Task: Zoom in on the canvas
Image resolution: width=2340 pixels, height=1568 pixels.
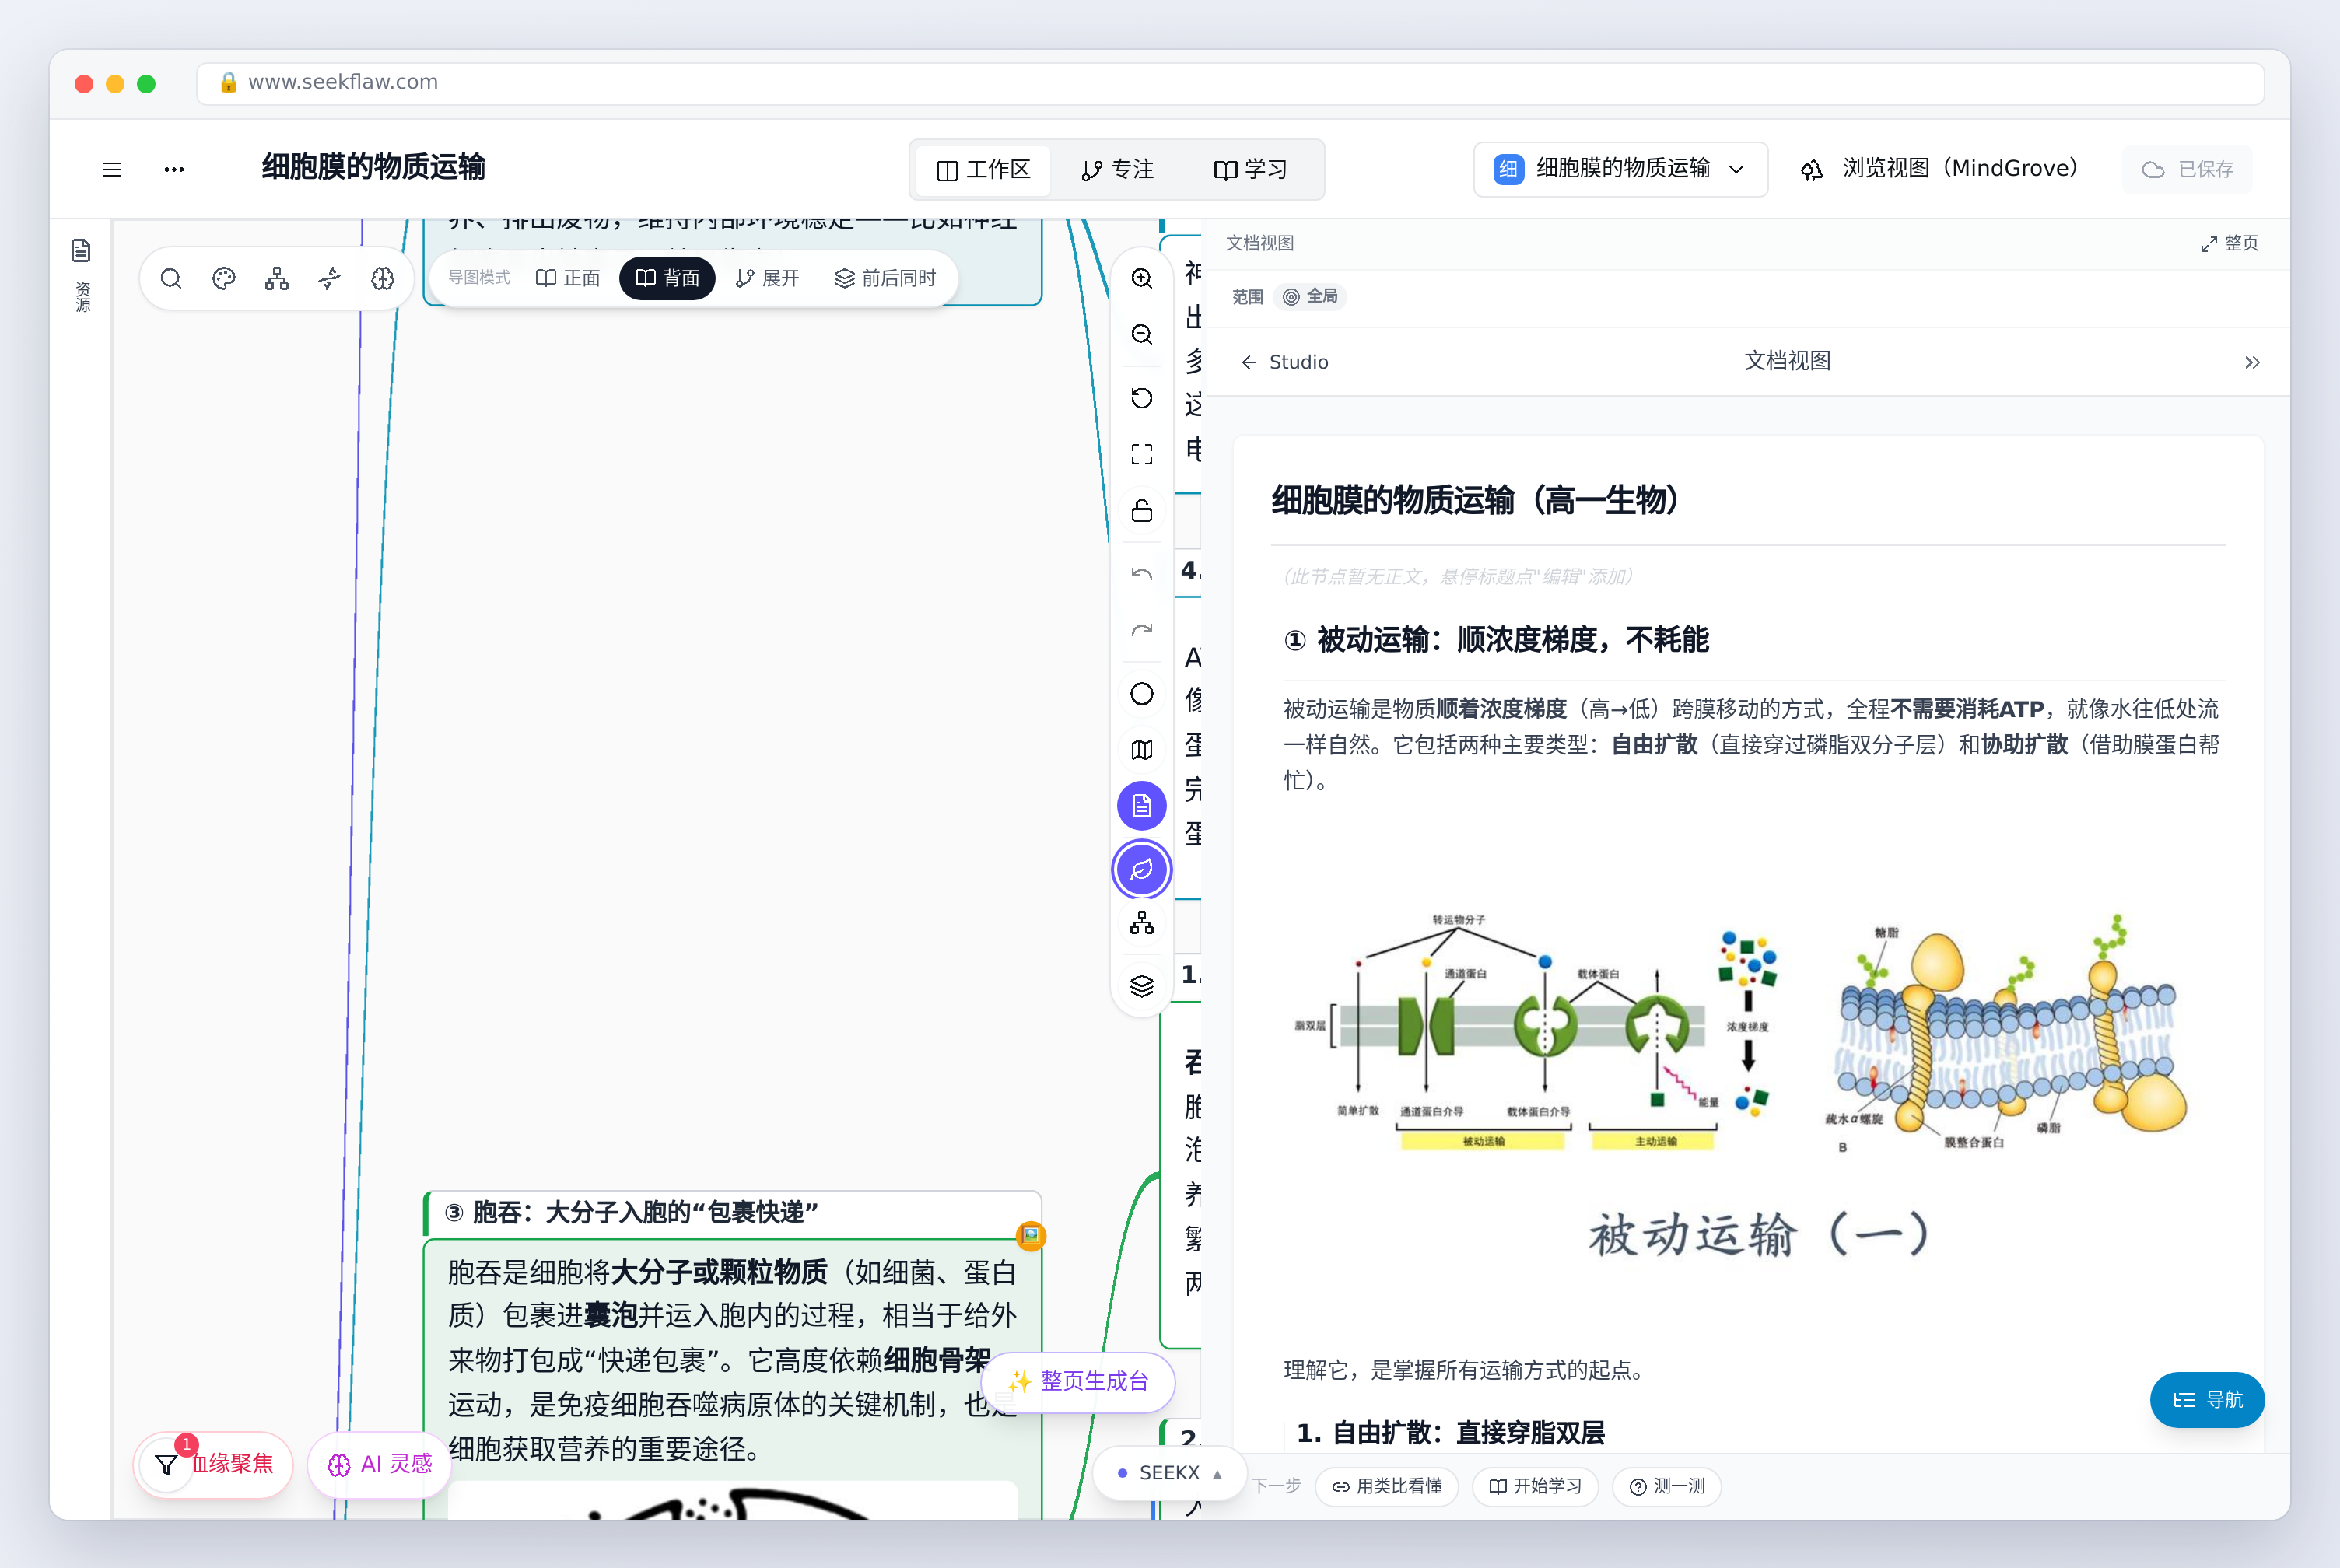Action: pyautogui.click(x=1142, y=278)
